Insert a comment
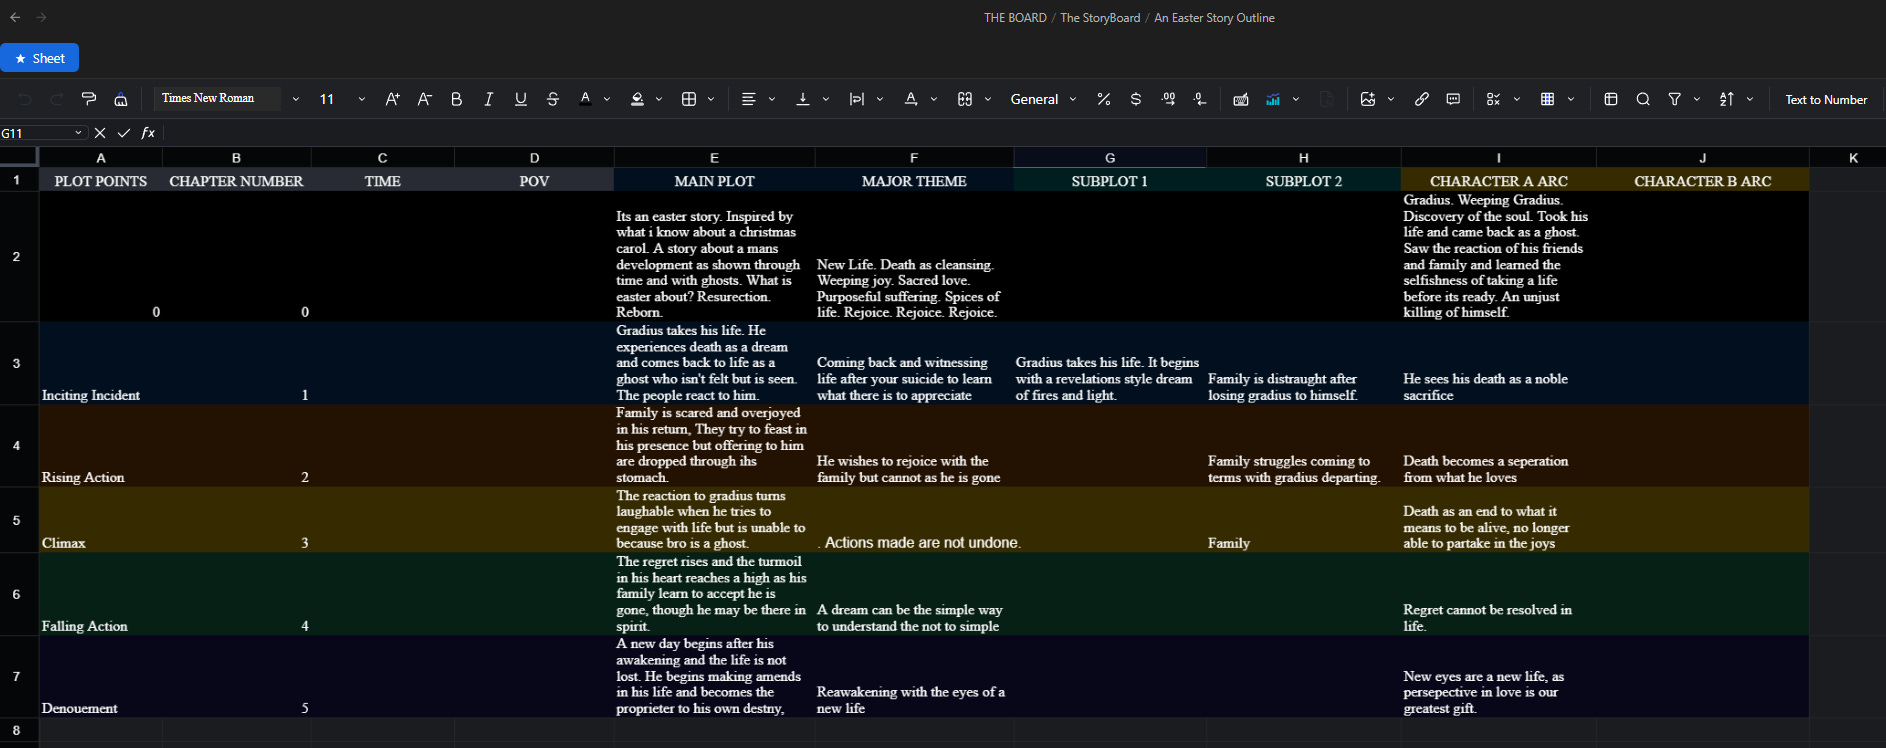Viewport: 1886px width, 748px height. tap(1453, 99)
